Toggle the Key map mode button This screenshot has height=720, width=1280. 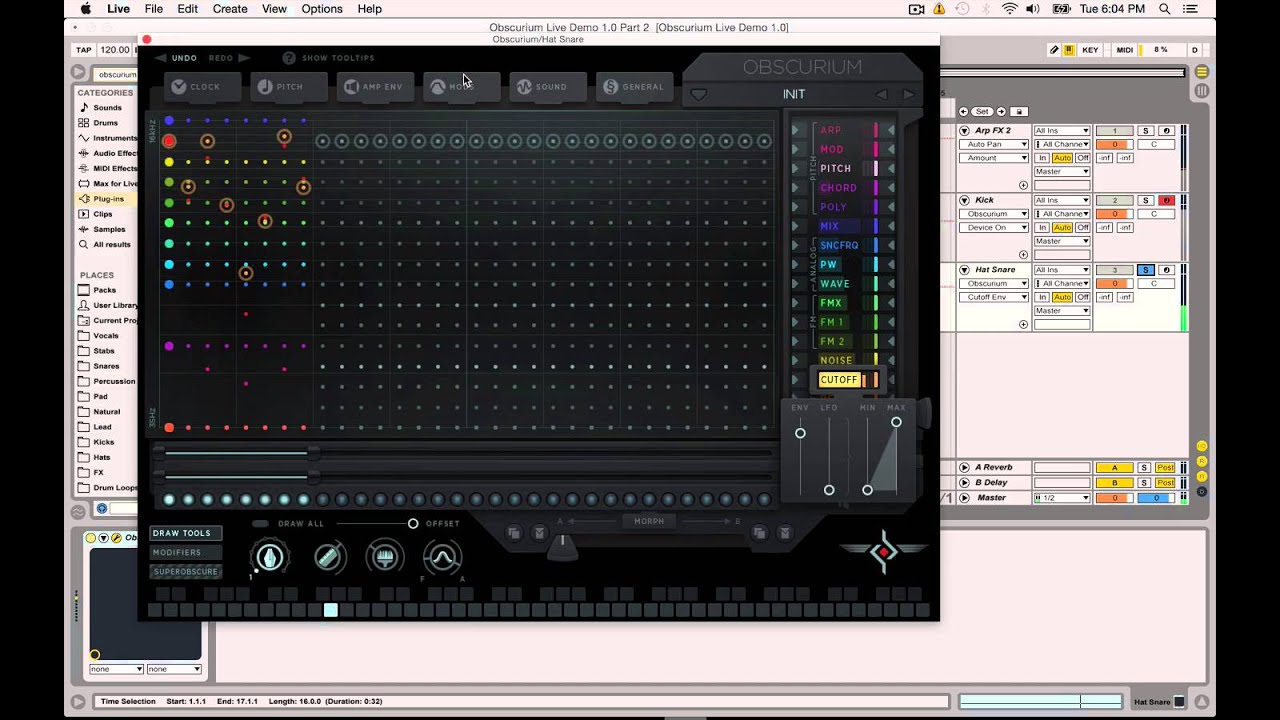1089,50
